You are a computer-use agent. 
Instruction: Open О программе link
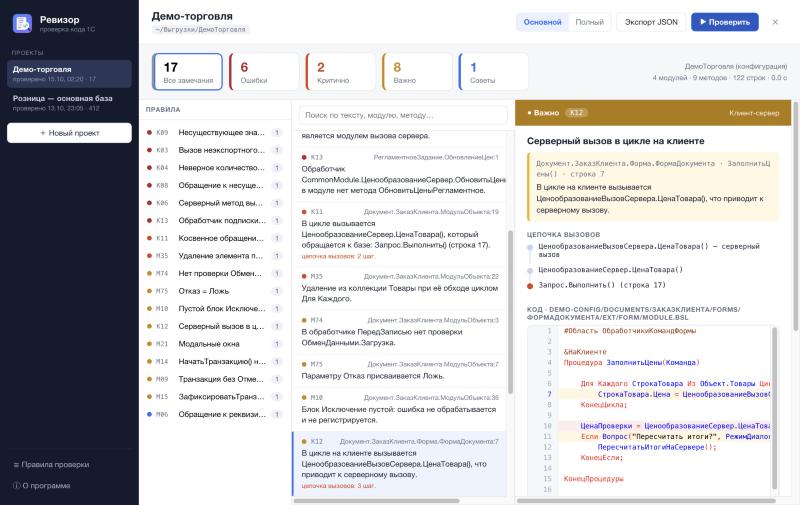pos(42,486)
